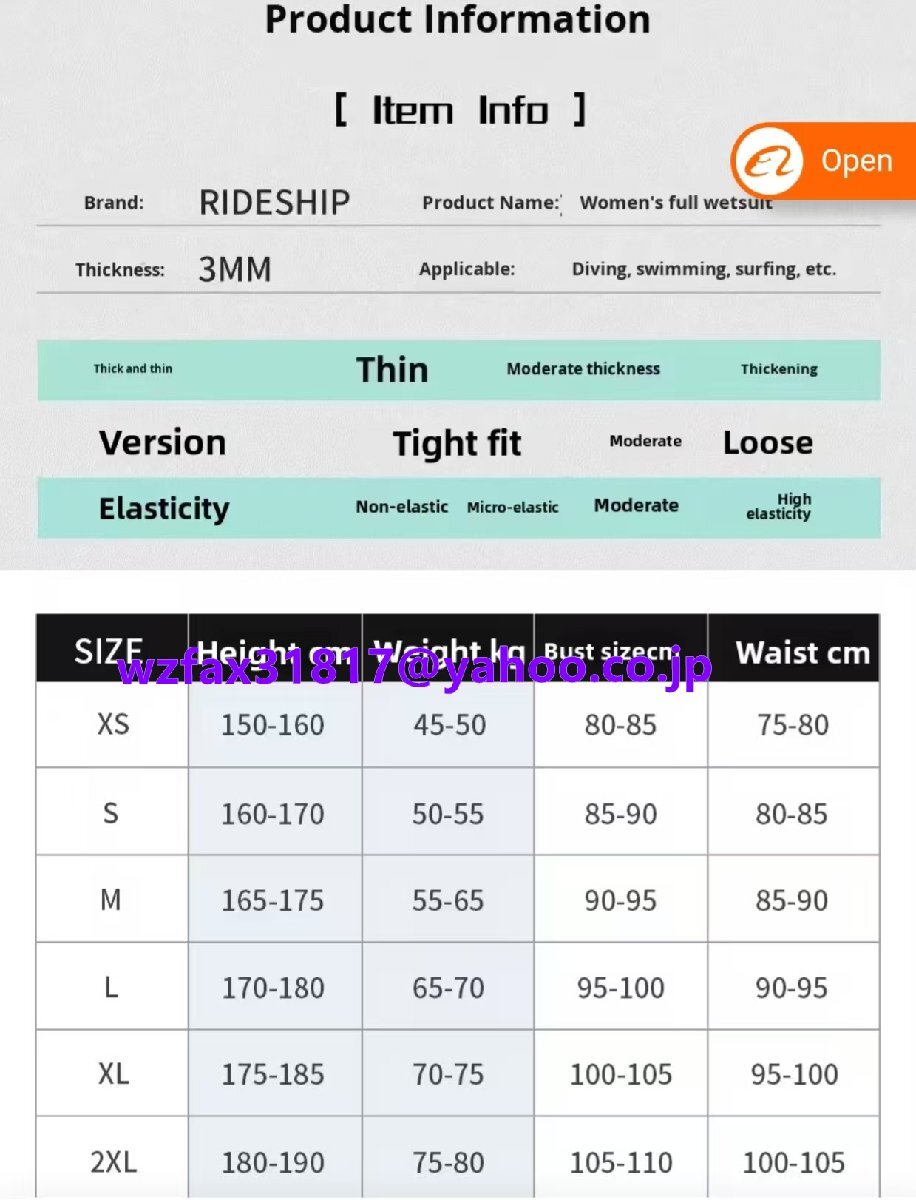Screen dimensions: 916x1200
Task: Click the 65-70 weight cell
Action: pyautogui.click(x=448, y=988)
